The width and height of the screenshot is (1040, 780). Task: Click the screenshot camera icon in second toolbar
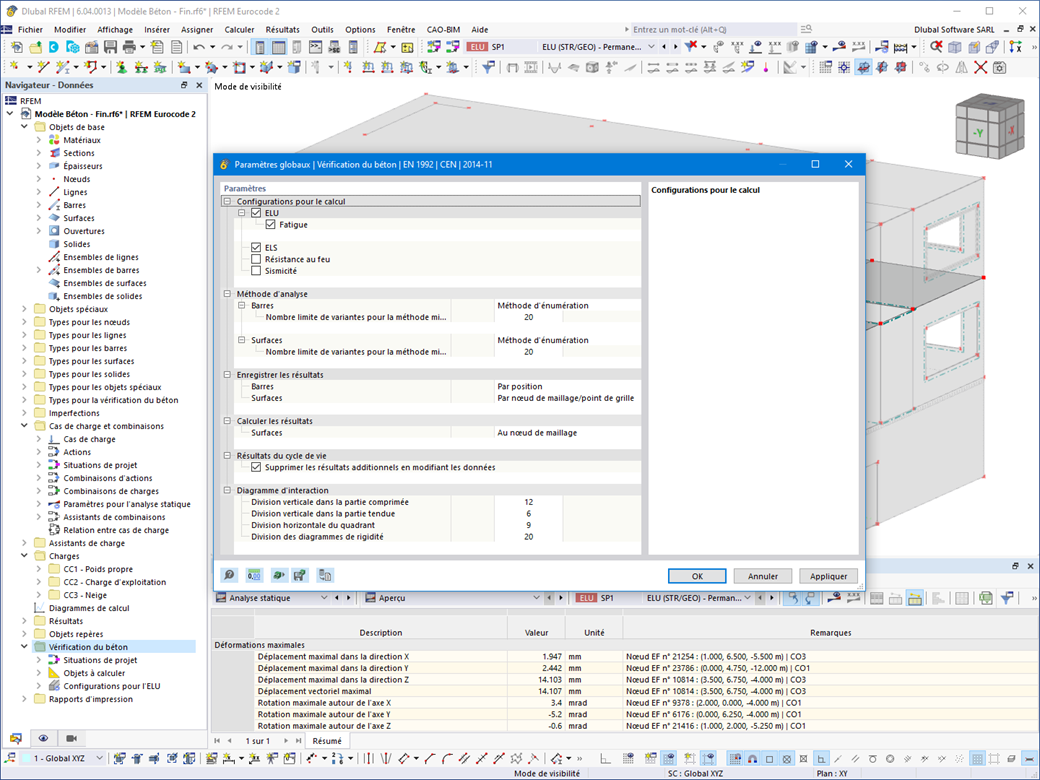pyautogui.click(x=999, y=67)
